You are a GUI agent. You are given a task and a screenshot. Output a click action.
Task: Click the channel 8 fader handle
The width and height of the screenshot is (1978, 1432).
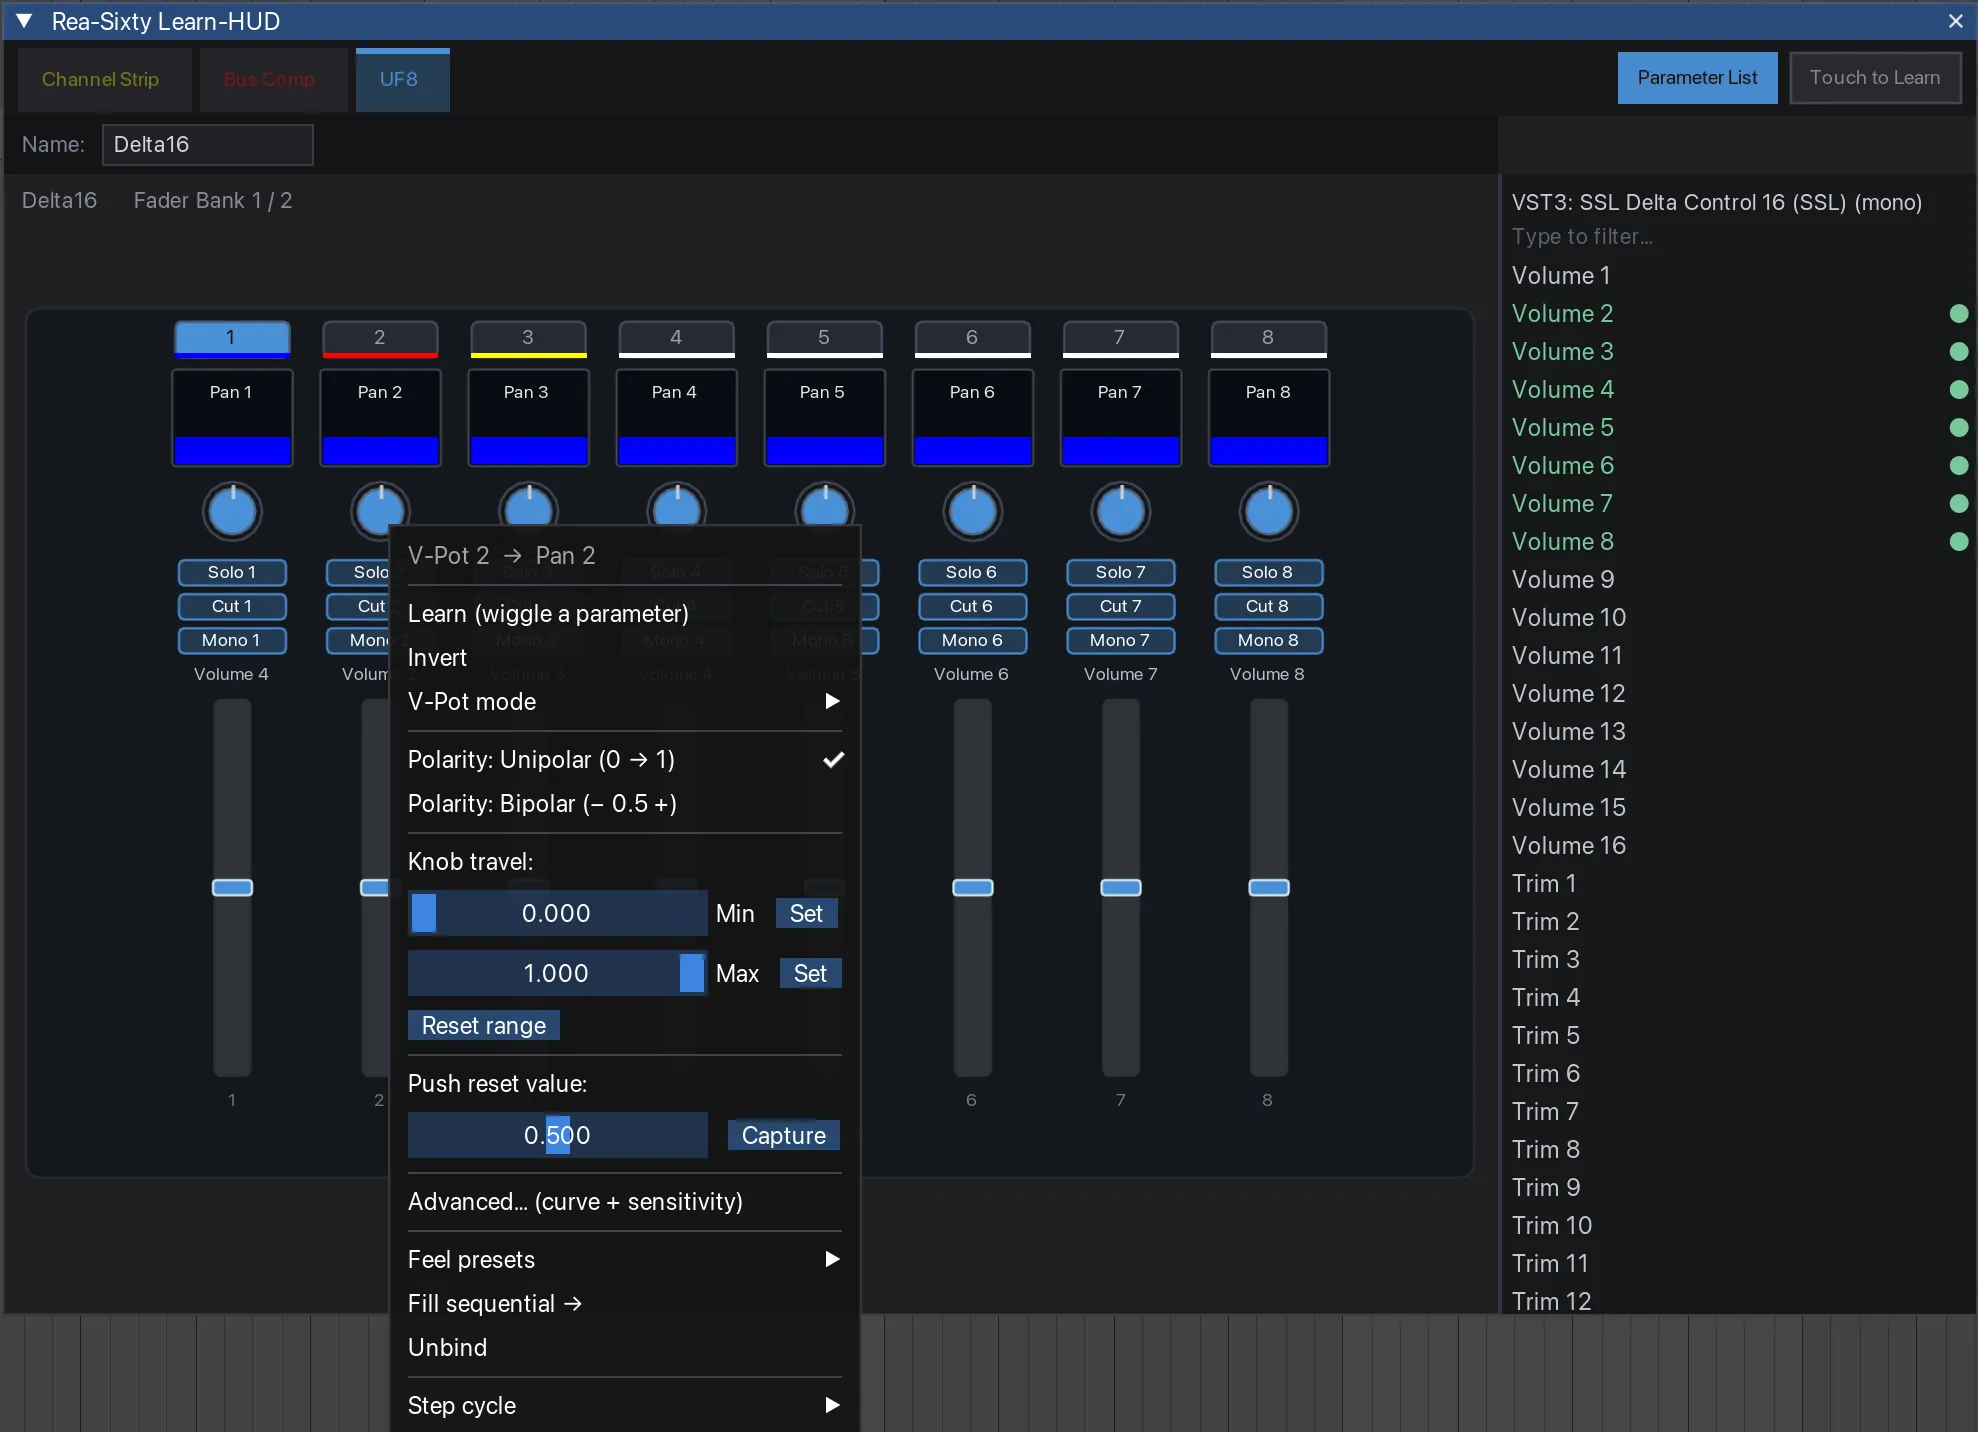[1268, 888]
